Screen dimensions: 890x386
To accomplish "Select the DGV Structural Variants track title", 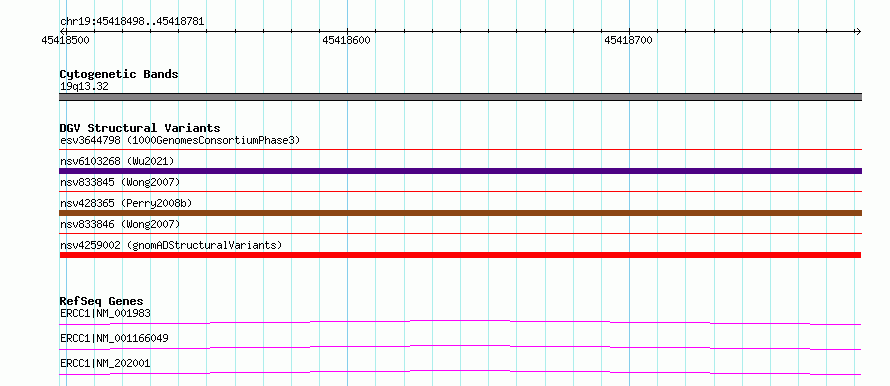I will [x=140, y=128].
